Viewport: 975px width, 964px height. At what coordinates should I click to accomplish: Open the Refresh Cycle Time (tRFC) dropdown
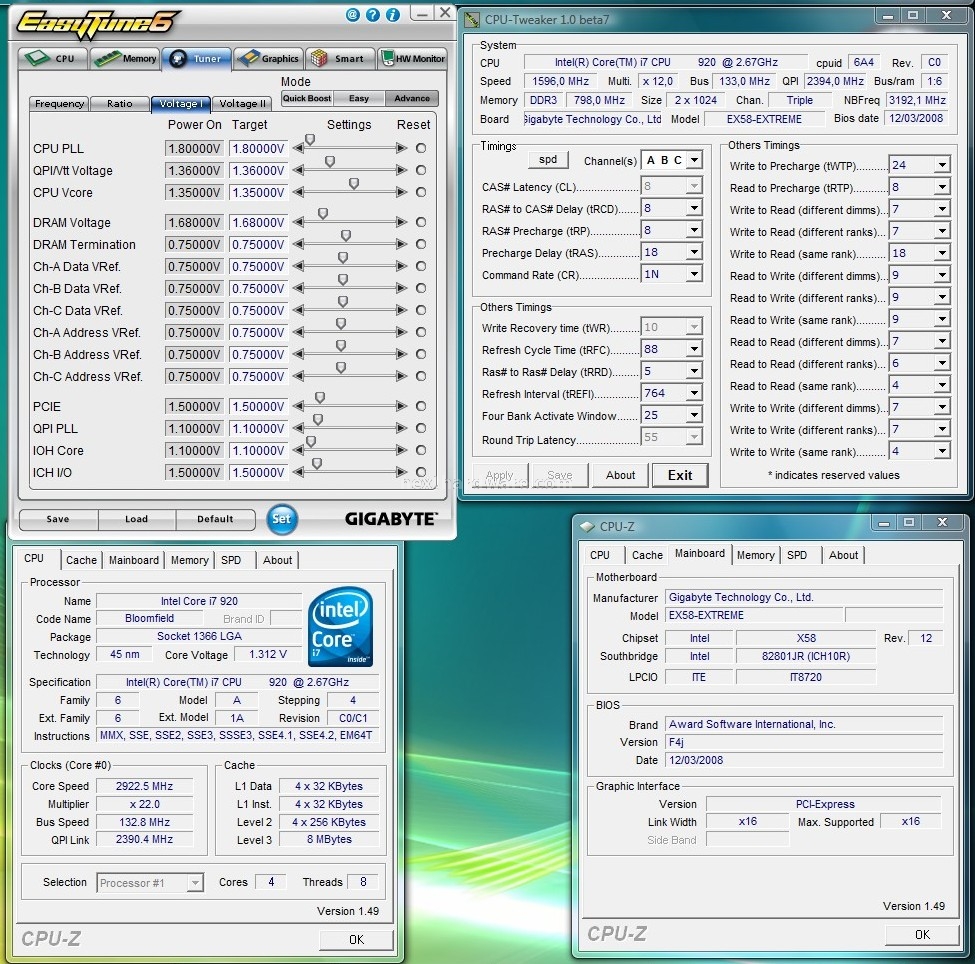pos(695,350)
